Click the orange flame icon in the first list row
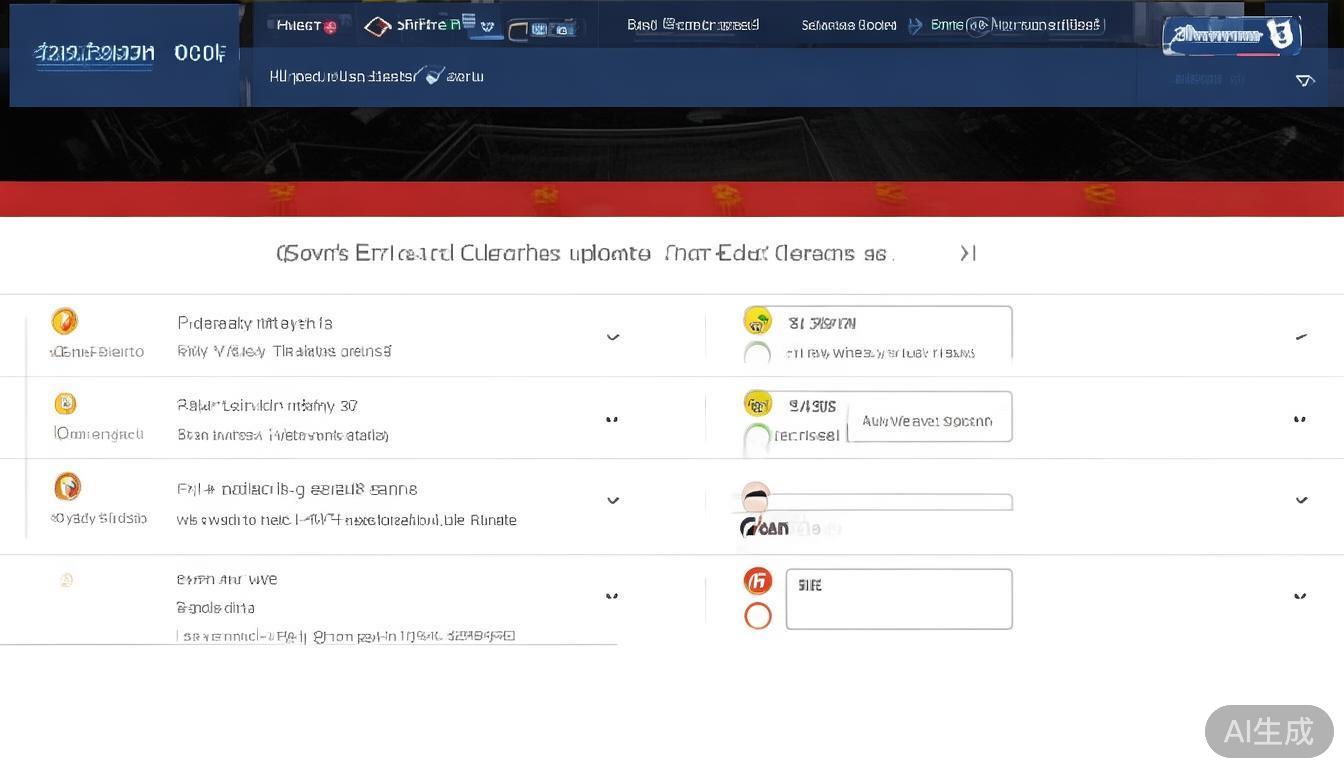This screenshot has width=1344, height=768. 64,321
